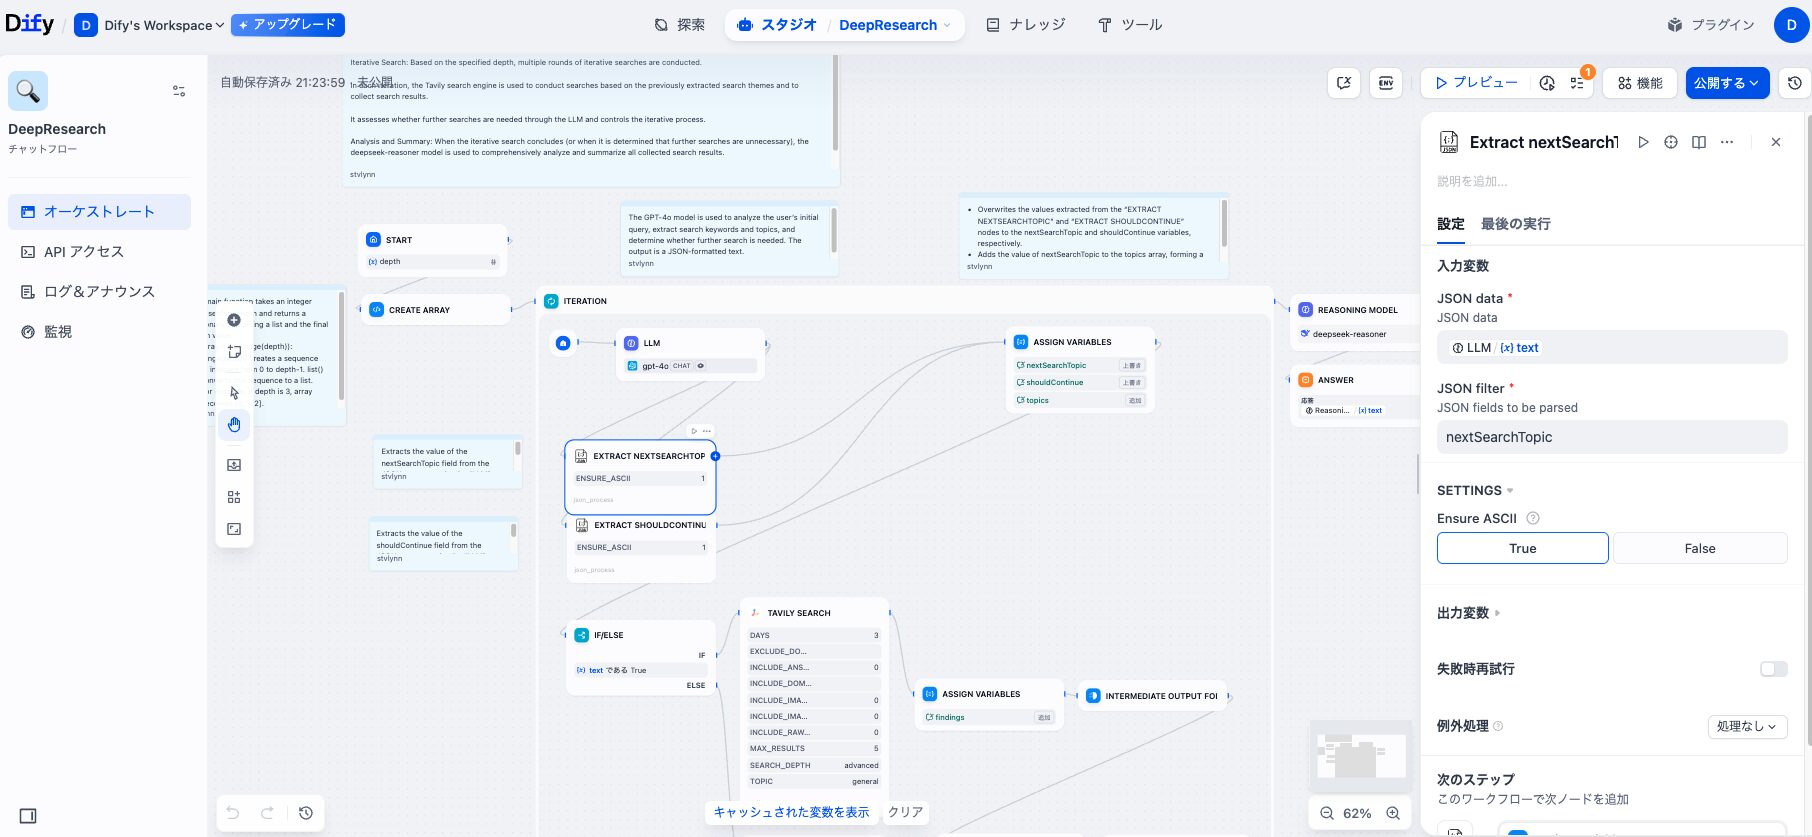Zoom in the canvas with the plus magnifier
1812x837 pixels.
click(1393, 813)
